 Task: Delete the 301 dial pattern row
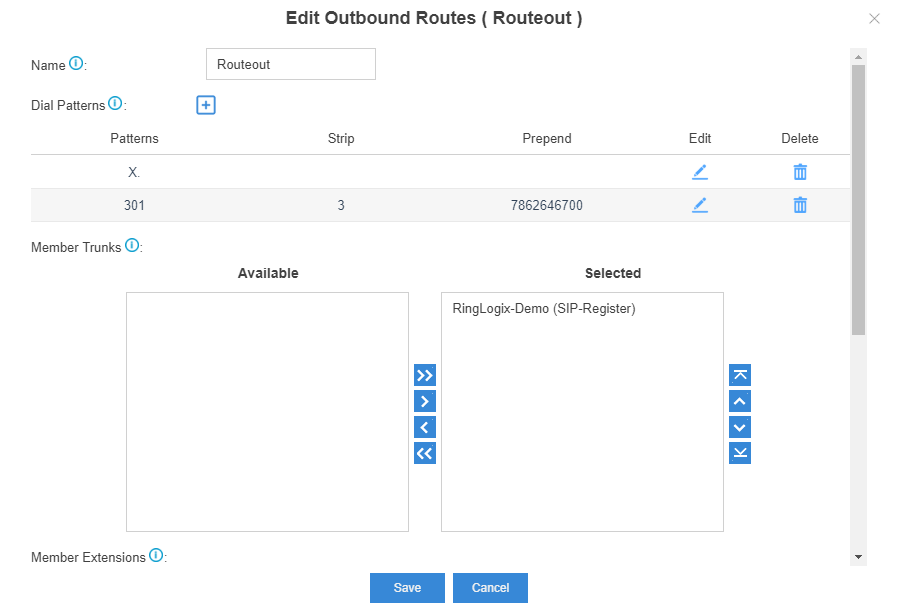point(800,205)
